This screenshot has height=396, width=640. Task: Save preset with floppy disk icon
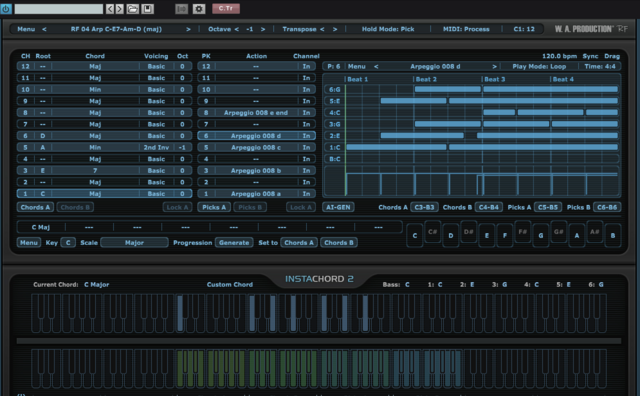pyautogui.click(x=147, y=9)
